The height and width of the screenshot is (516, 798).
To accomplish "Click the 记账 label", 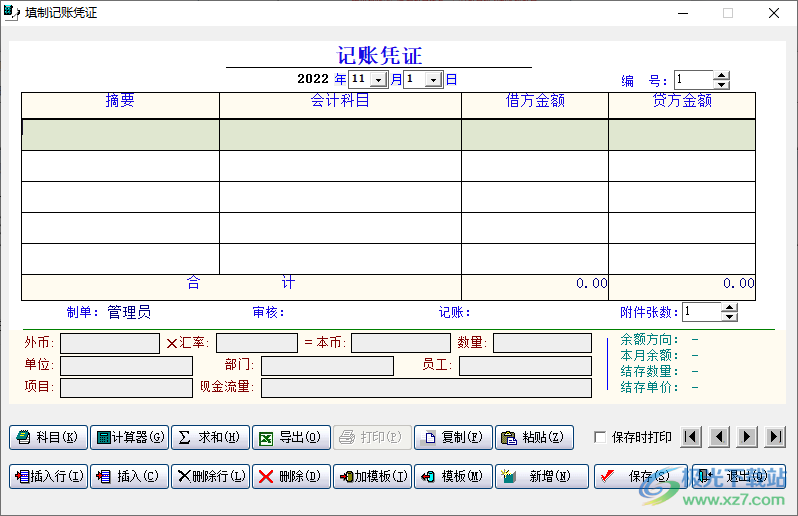I will coord(454,312).
